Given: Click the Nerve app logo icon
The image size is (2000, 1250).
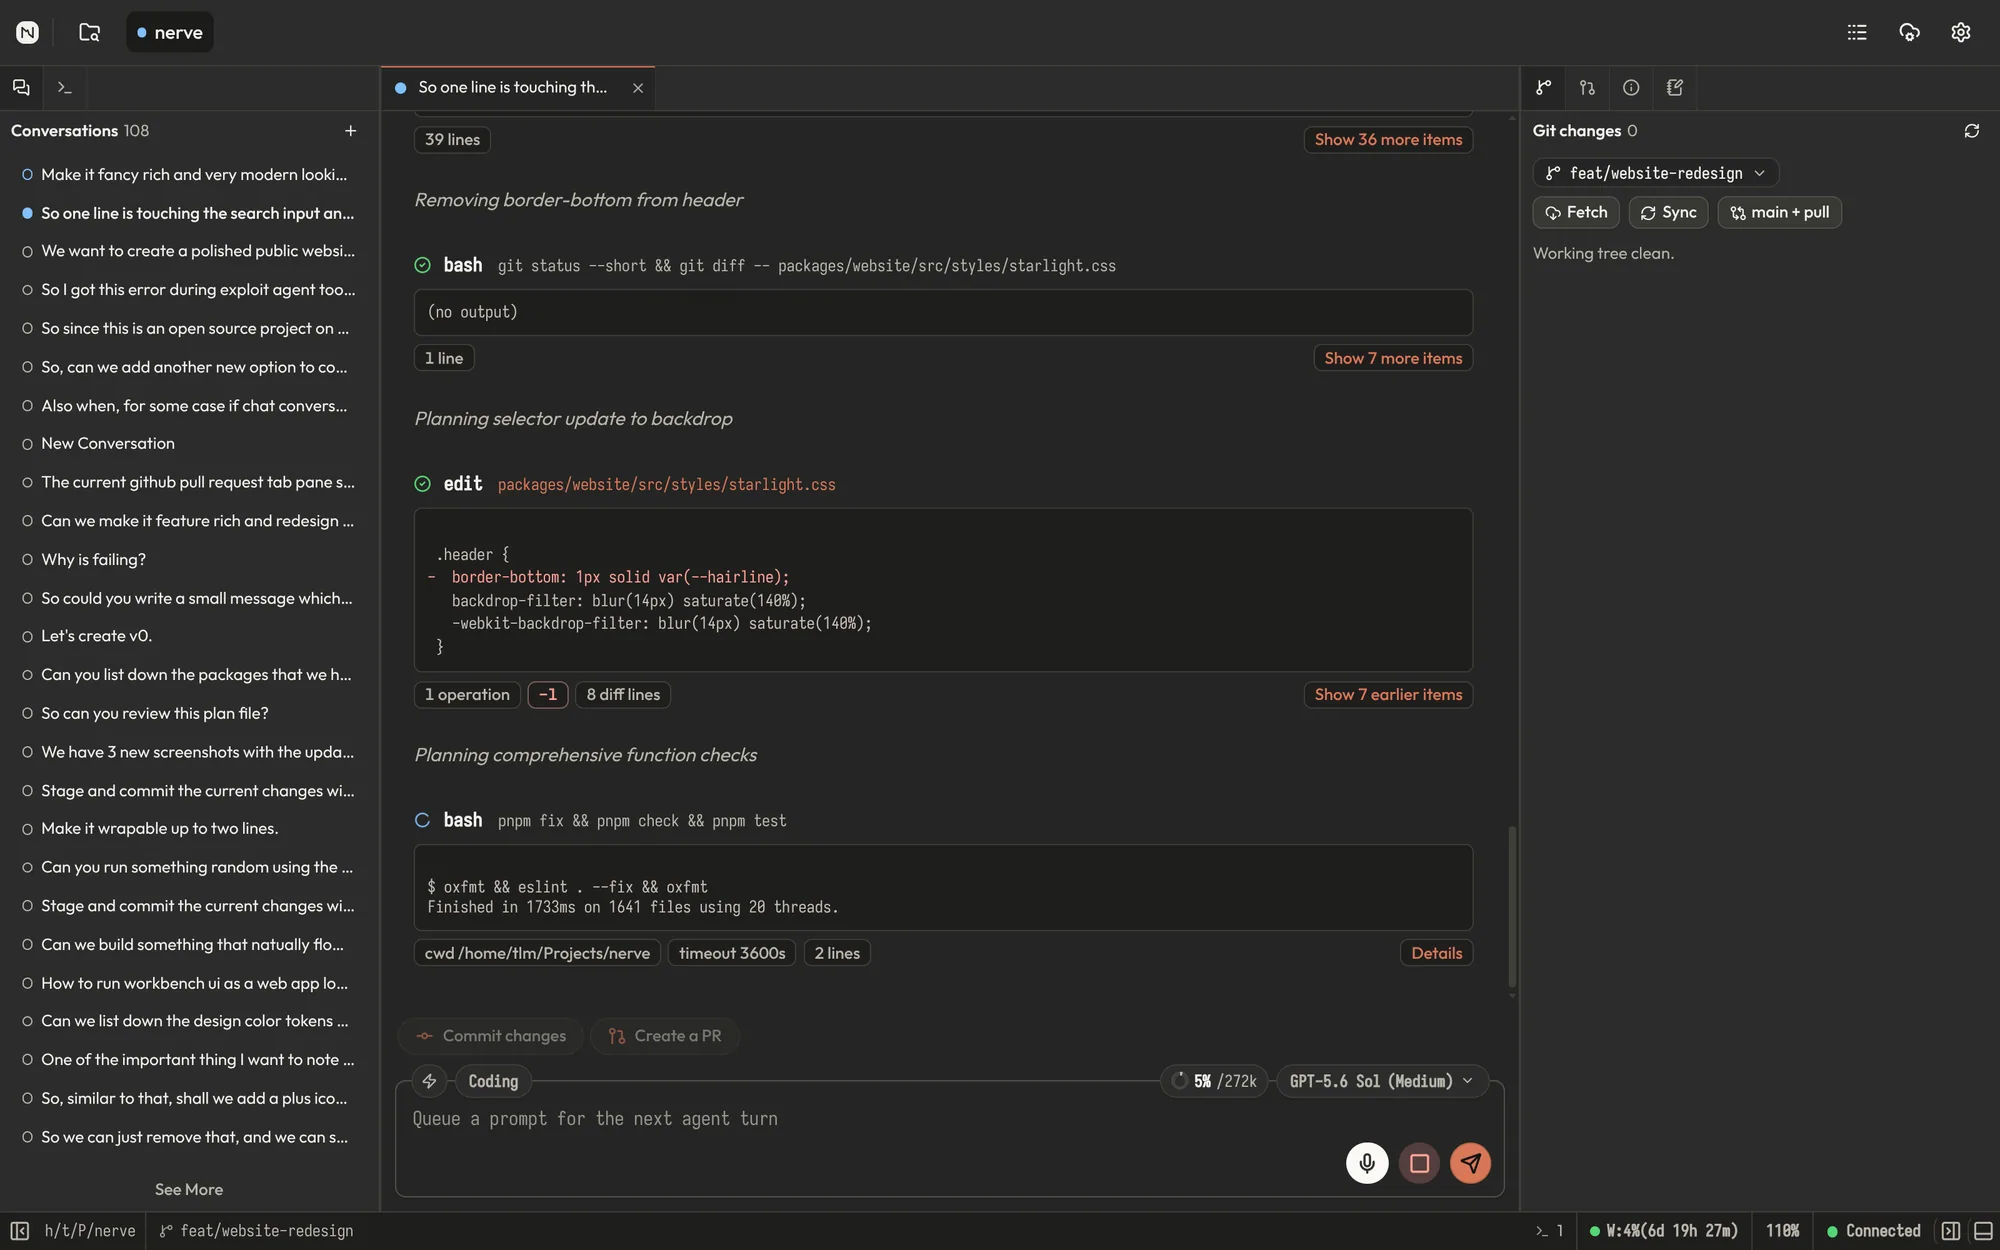Looking at the screenshot, I should (27, 32).
